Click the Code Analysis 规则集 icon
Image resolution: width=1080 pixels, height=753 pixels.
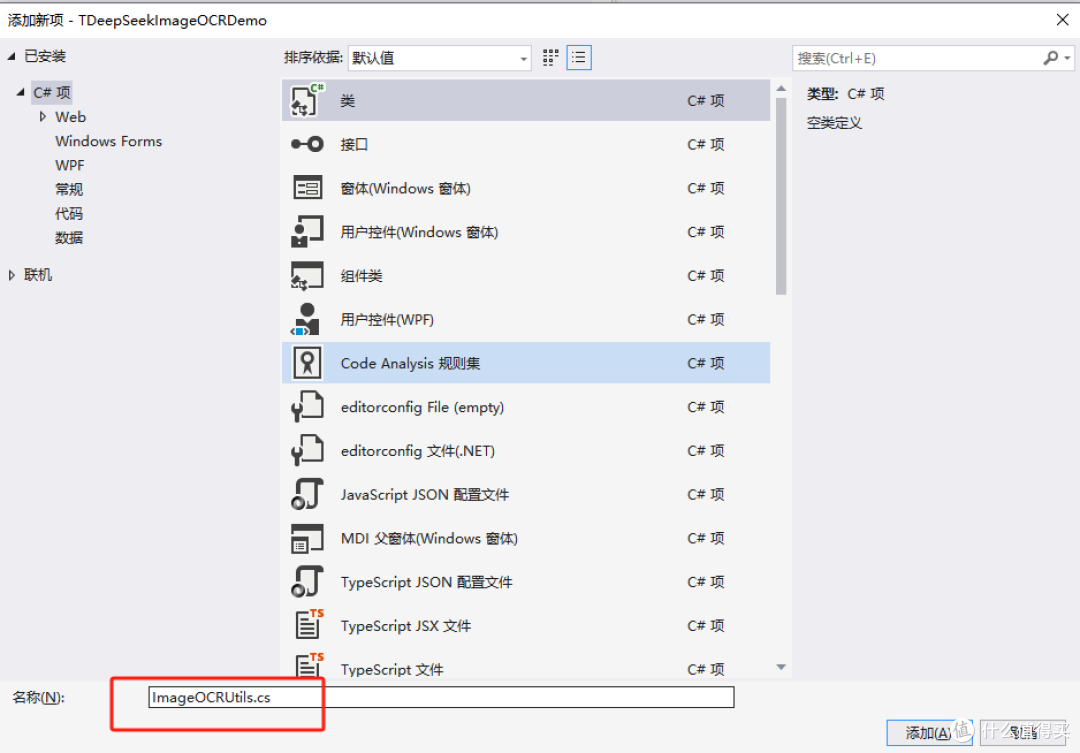[x=307, y=362]
